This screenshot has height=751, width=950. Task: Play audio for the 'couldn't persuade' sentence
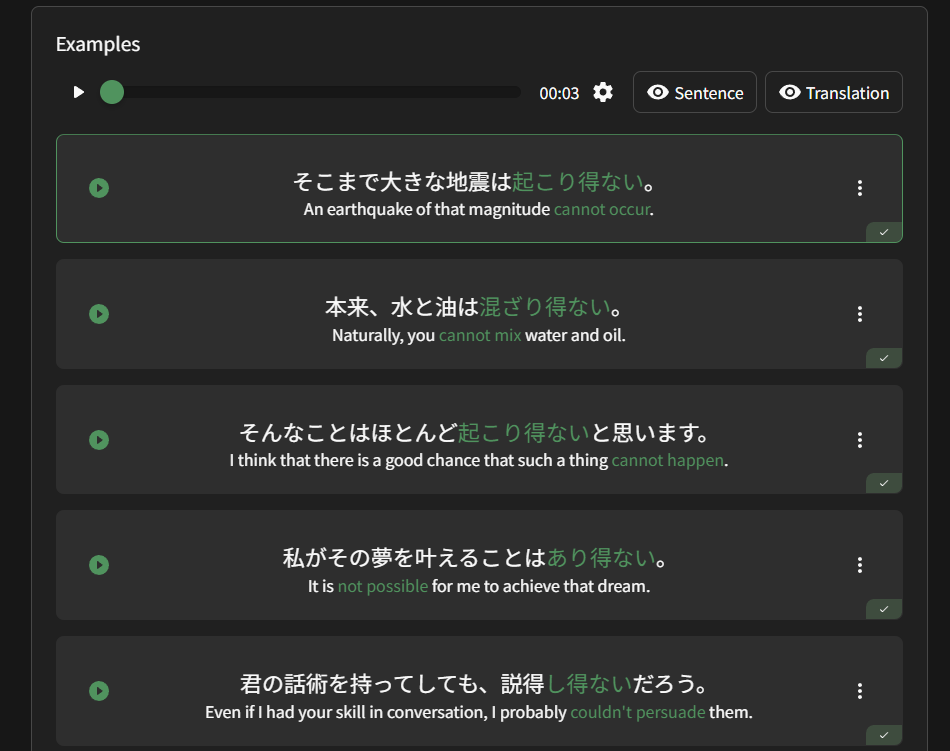point(99,691)
